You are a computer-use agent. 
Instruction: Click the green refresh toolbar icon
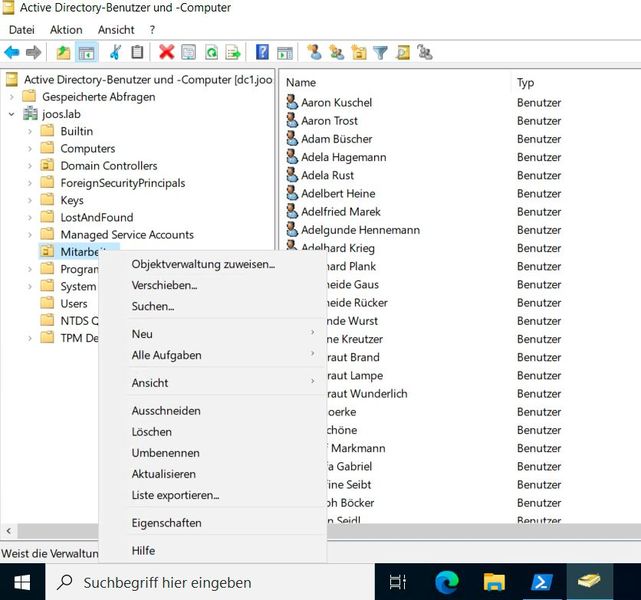(x=211, y=53)
